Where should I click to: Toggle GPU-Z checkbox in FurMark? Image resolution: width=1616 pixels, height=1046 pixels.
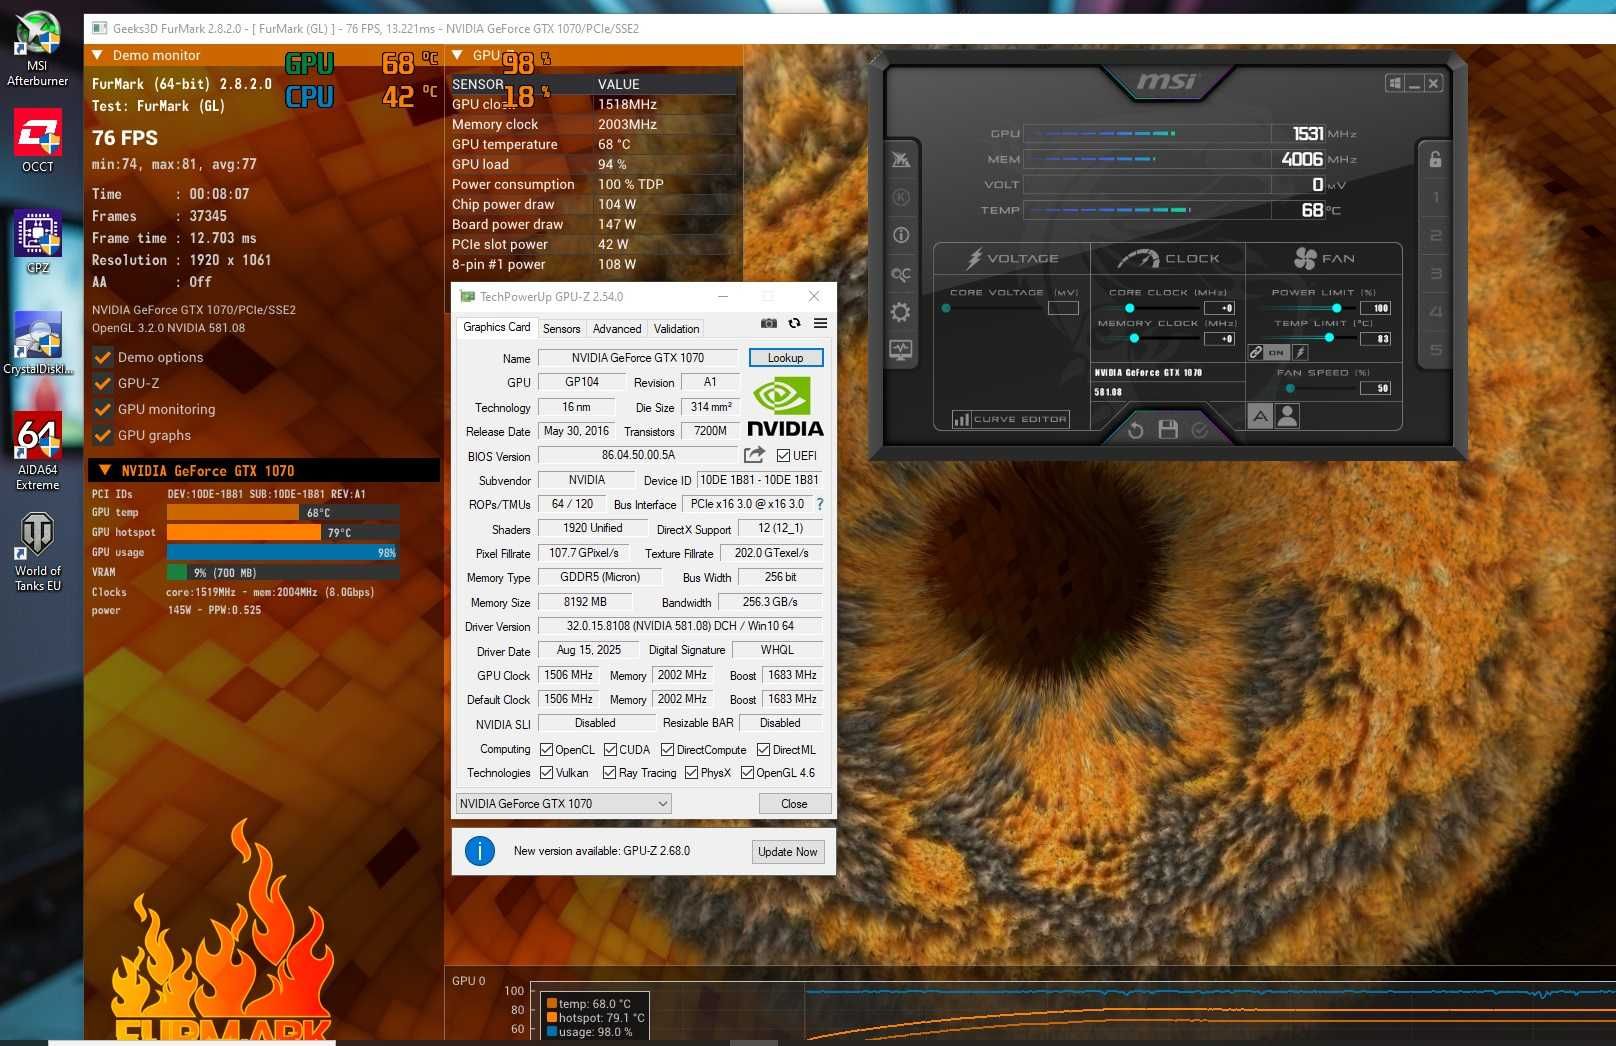[x=102, y=383]
